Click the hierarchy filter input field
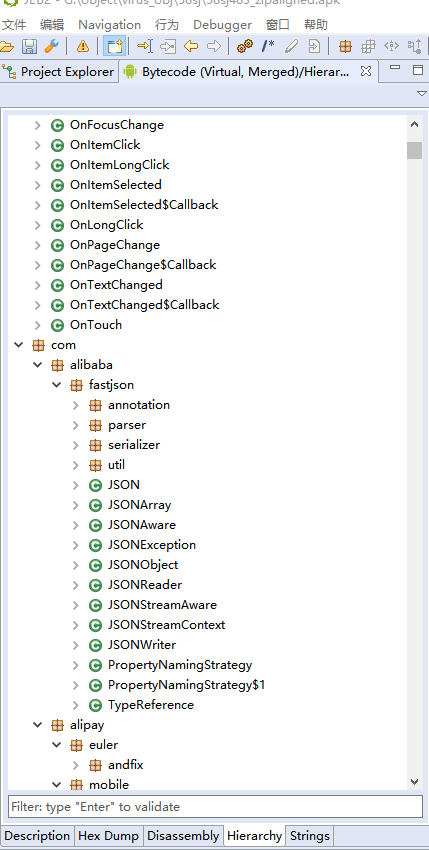Screen dimensions: 429x850 215,807
